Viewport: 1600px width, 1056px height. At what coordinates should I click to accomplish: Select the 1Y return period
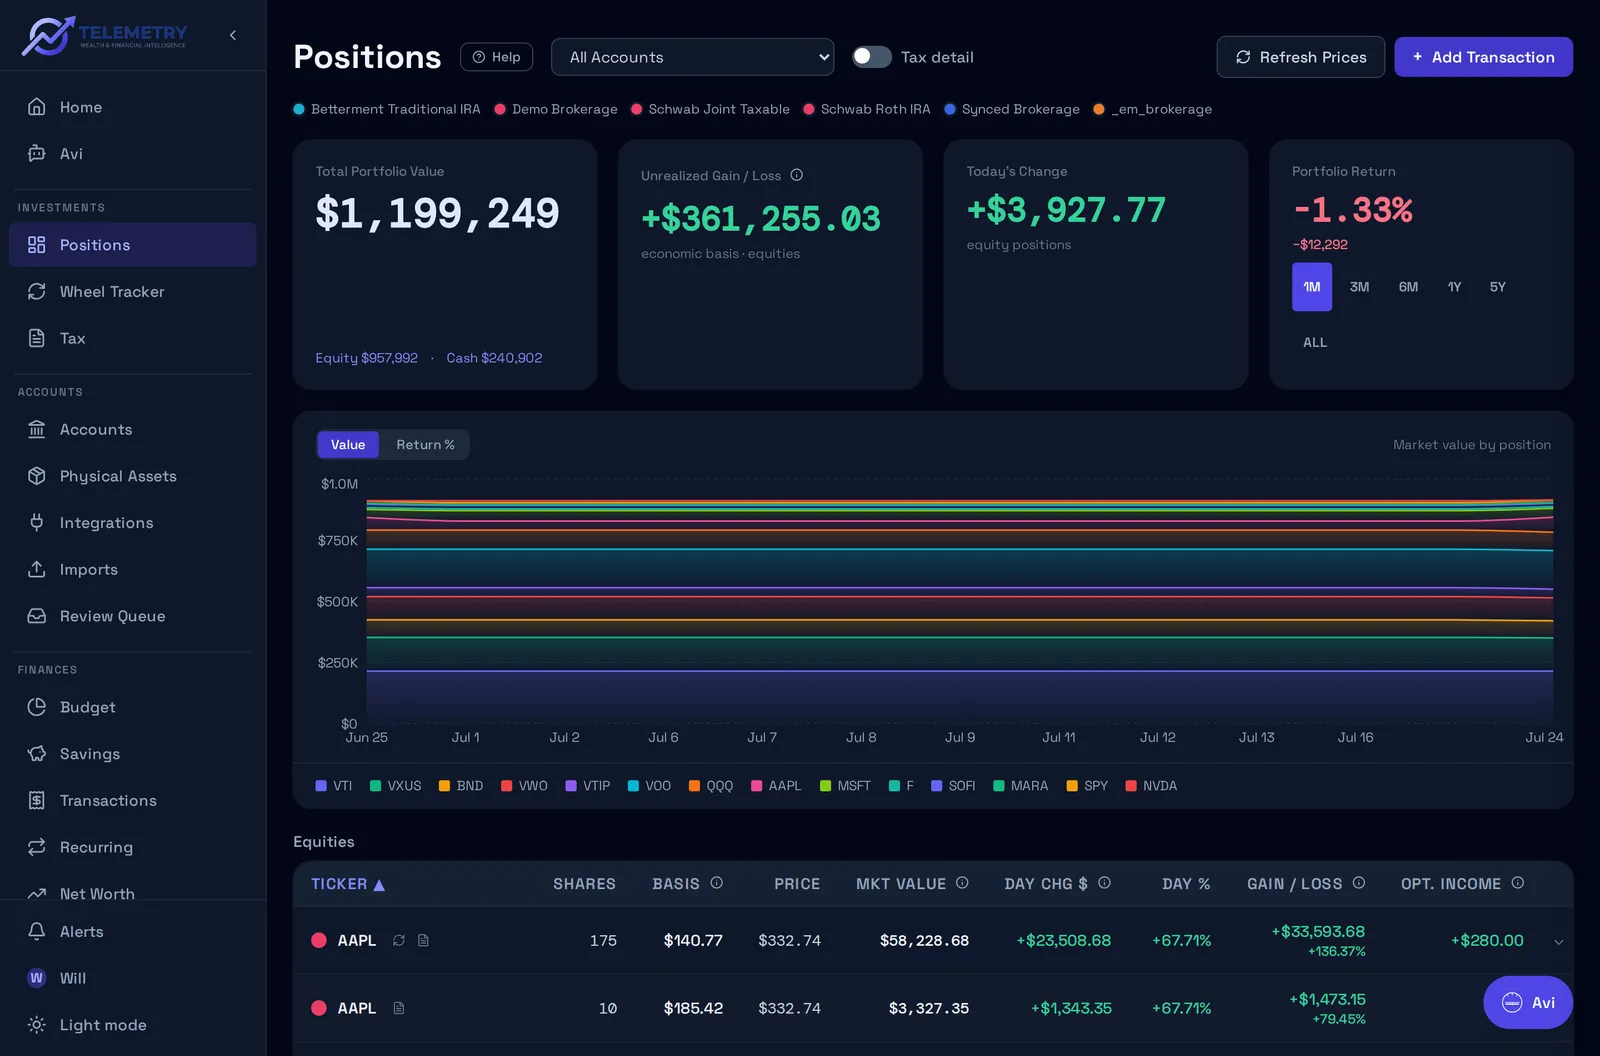coord(1454,287)
